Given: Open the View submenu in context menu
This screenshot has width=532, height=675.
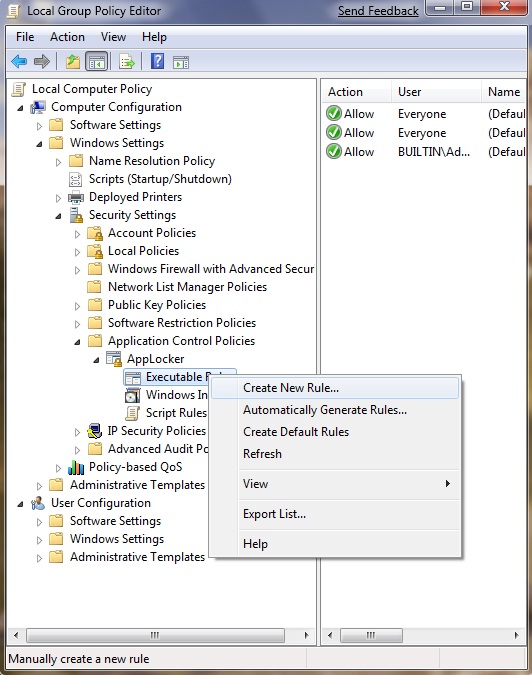Looking at the screenshot, I should [x=335, y=484].
